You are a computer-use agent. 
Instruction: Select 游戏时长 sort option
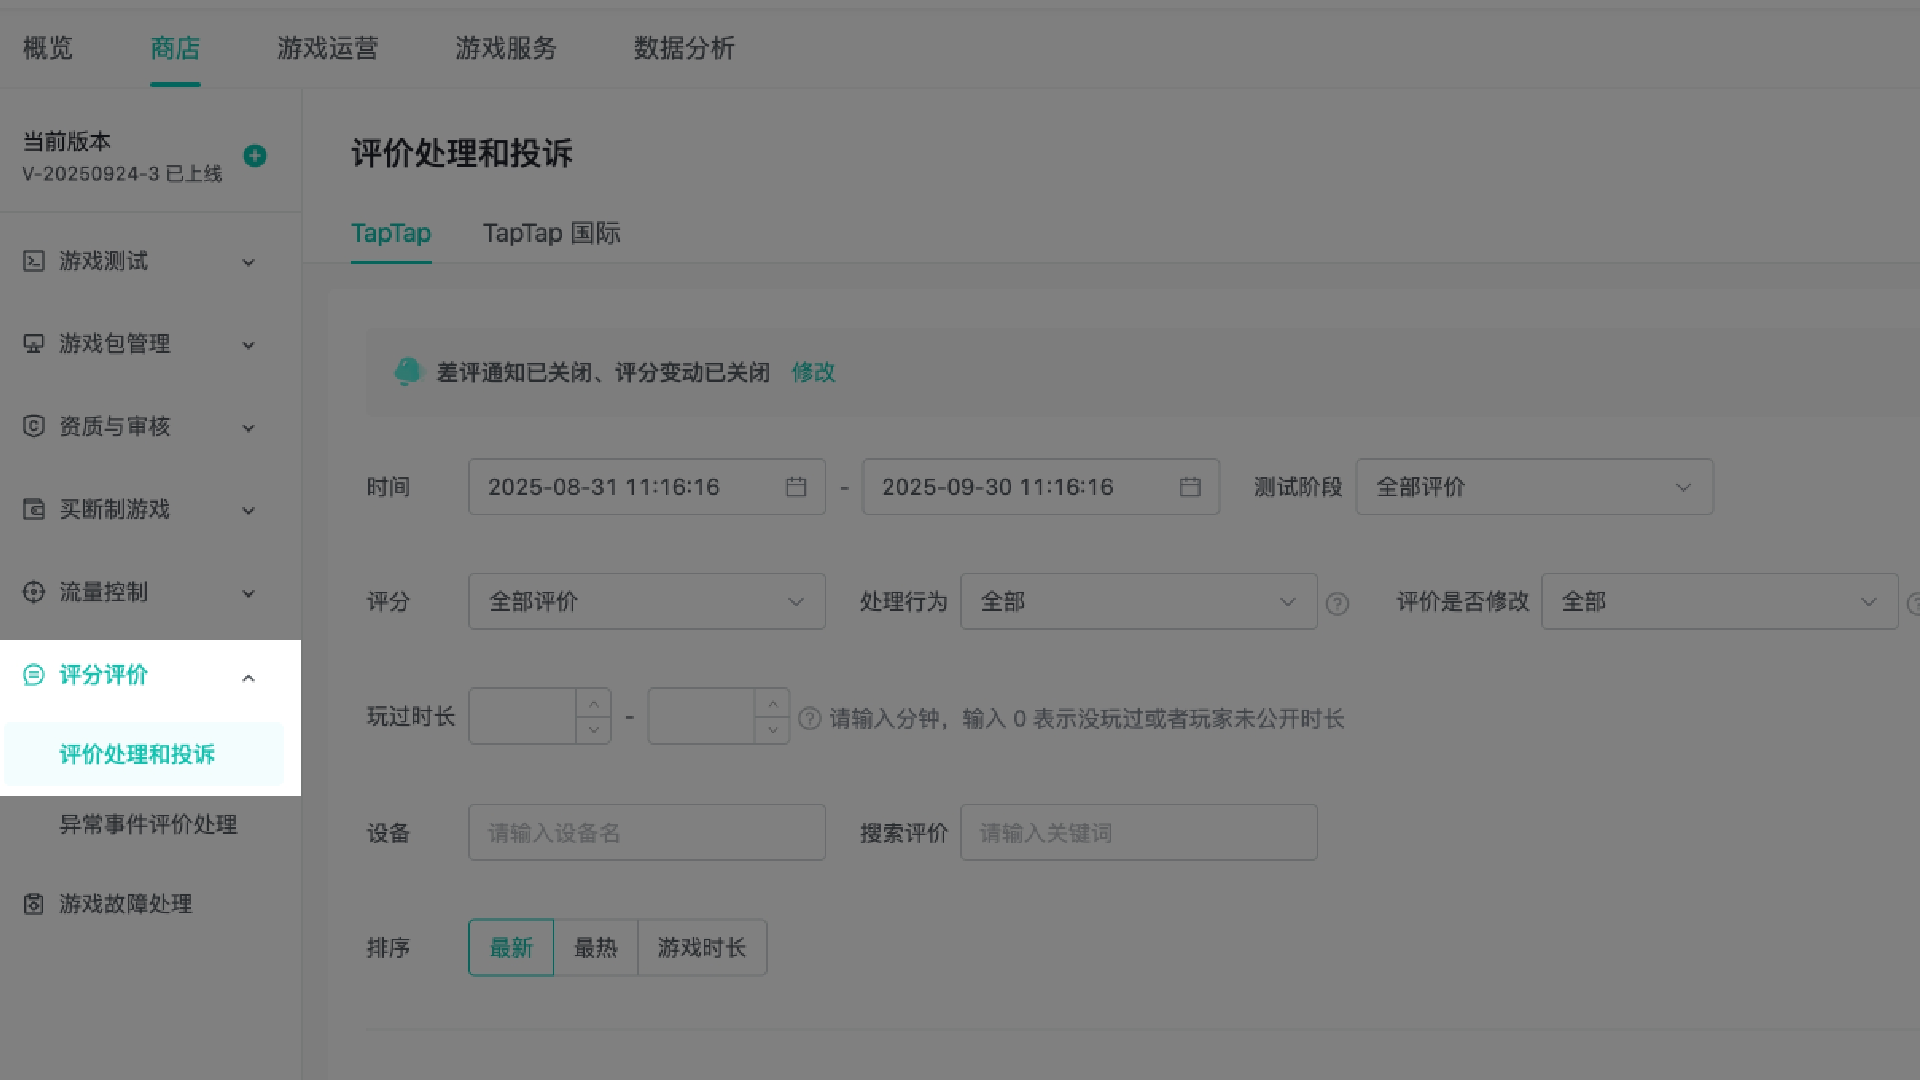coord(702,948)
